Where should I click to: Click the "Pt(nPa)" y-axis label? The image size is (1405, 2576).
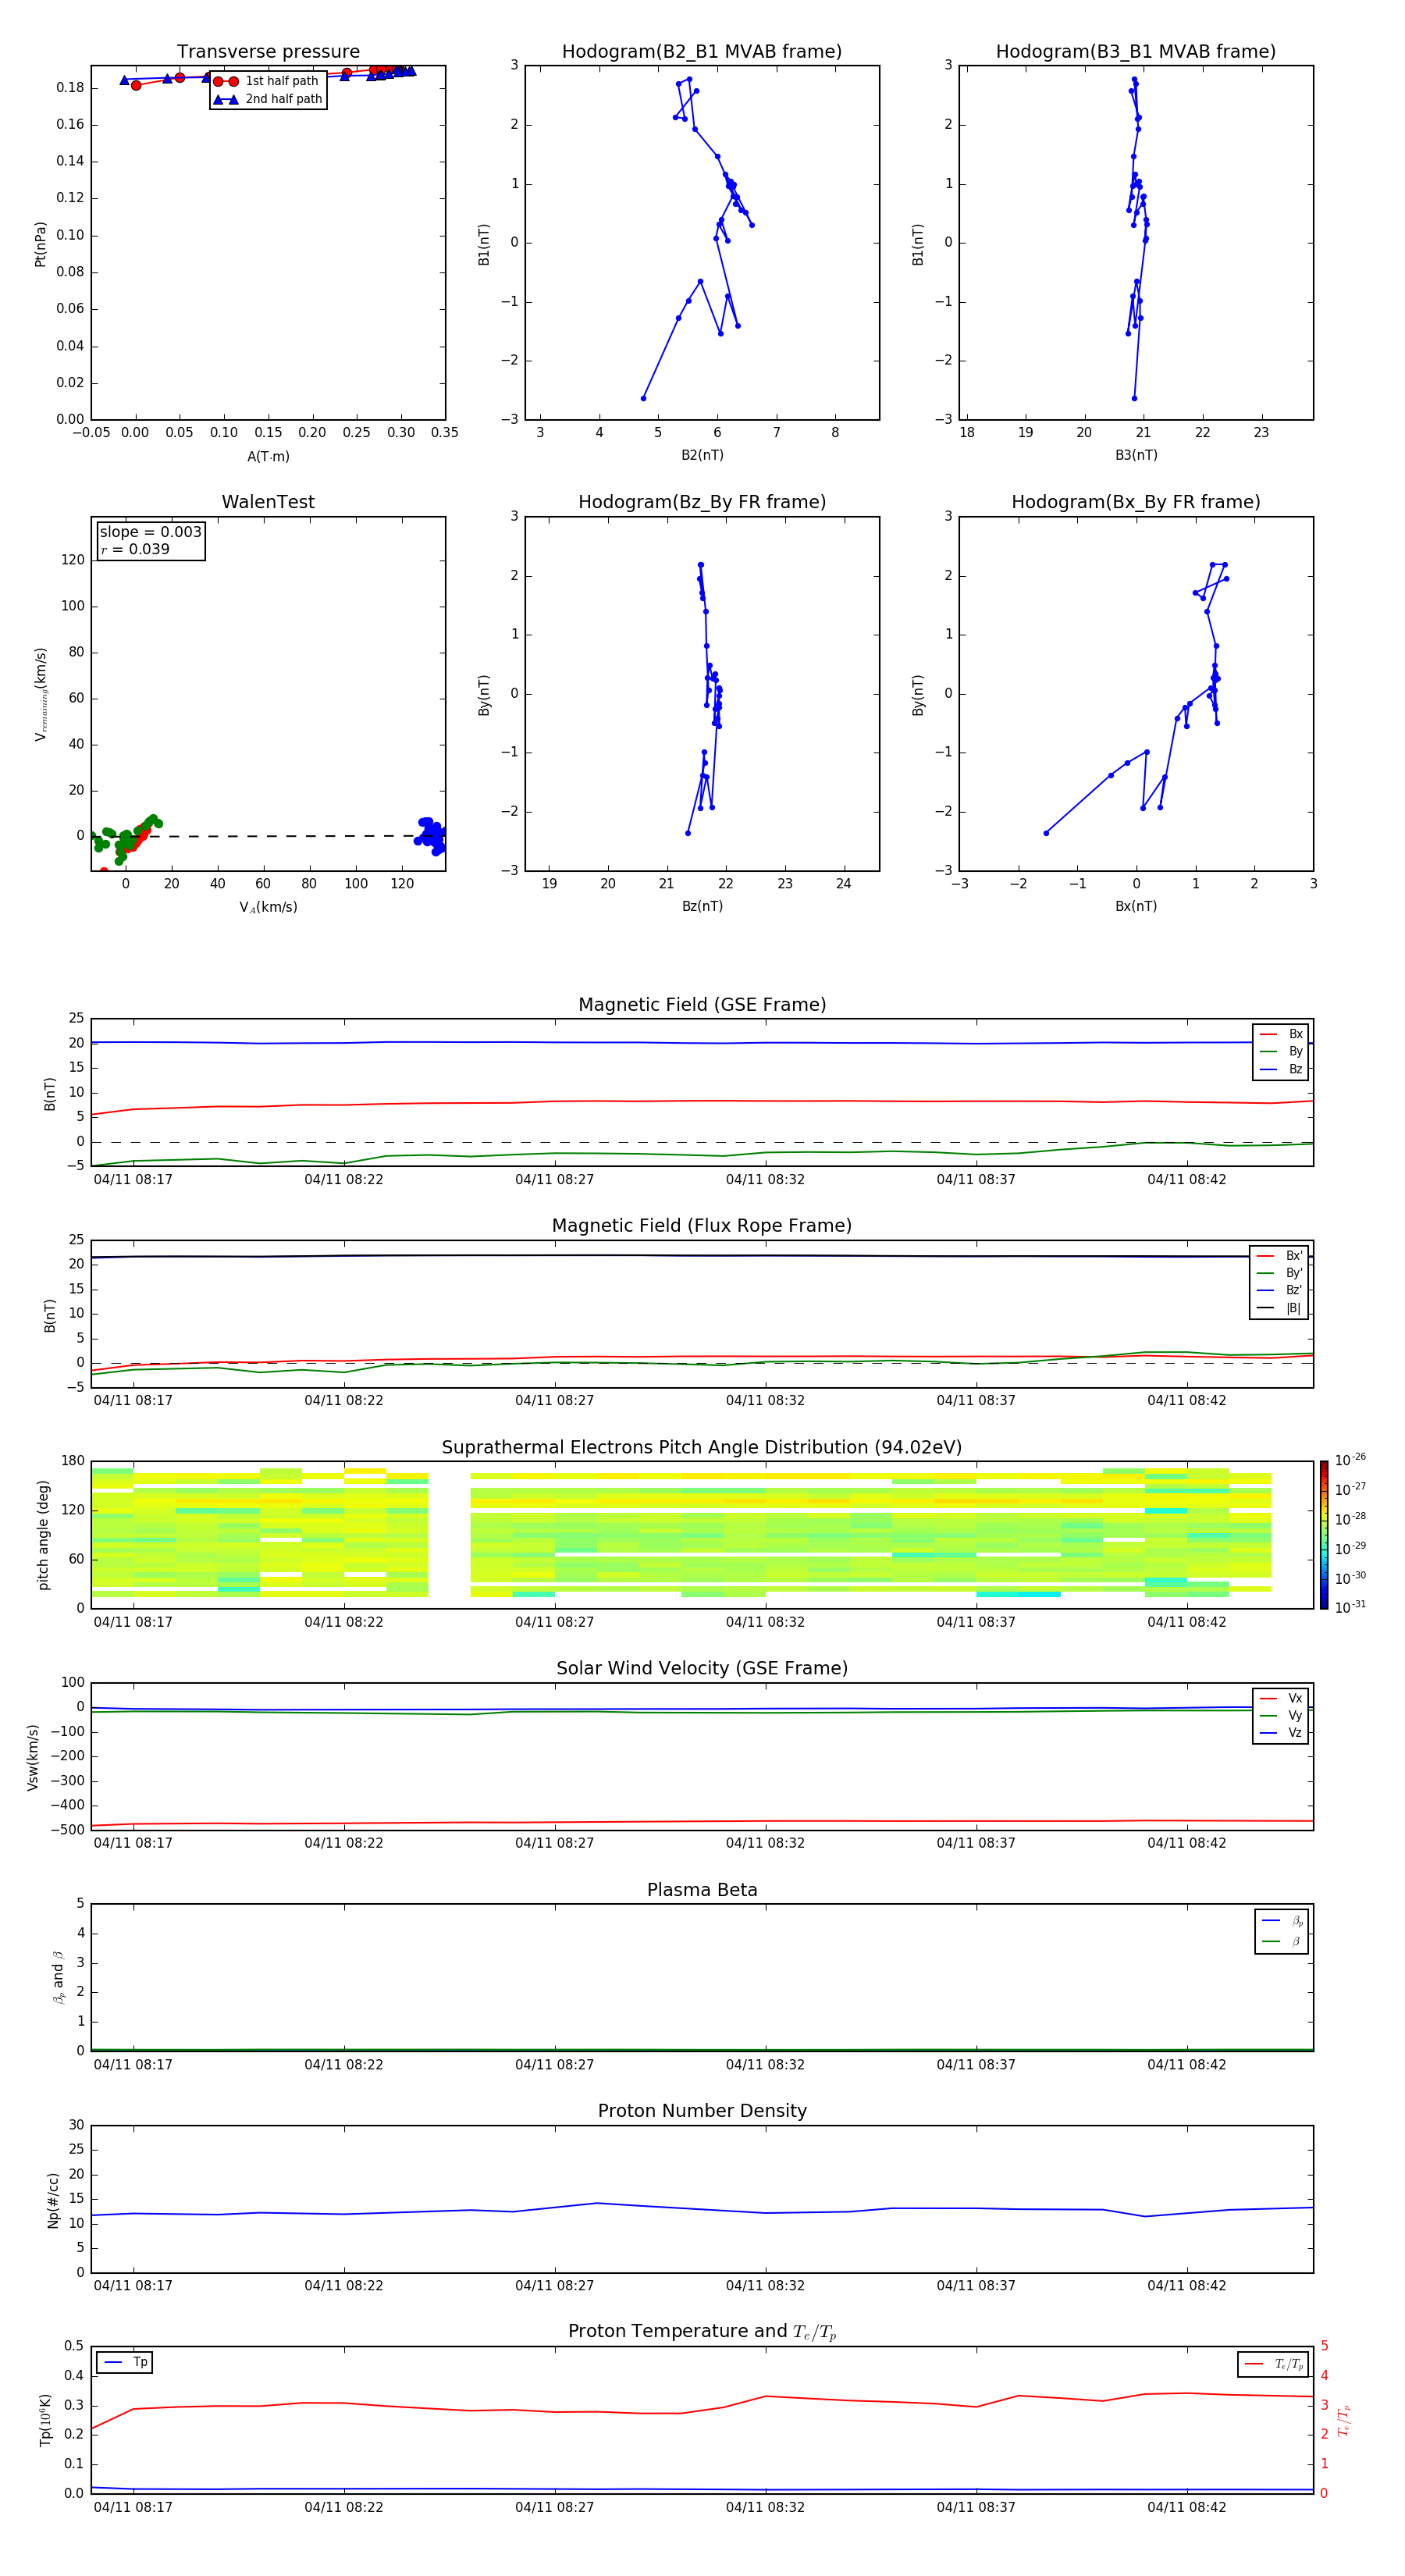pos(41,244)
